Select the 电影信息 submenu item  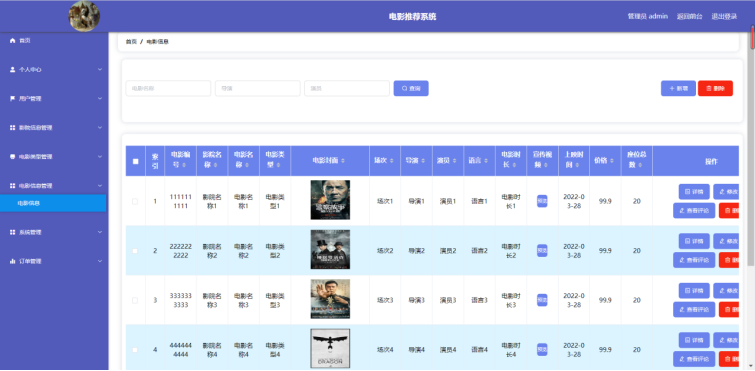click(53, 204)
